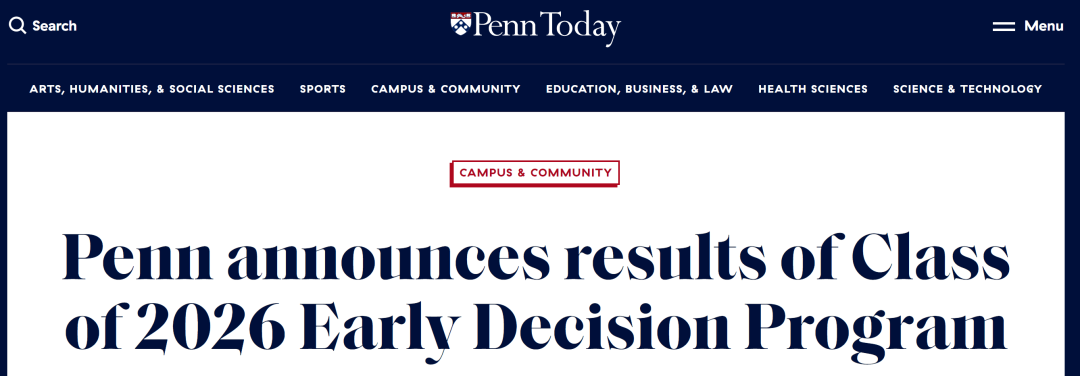The image size is (1080, 376).
Task: Click the magnifying glass search icon
Action: (x=17, y=26)
